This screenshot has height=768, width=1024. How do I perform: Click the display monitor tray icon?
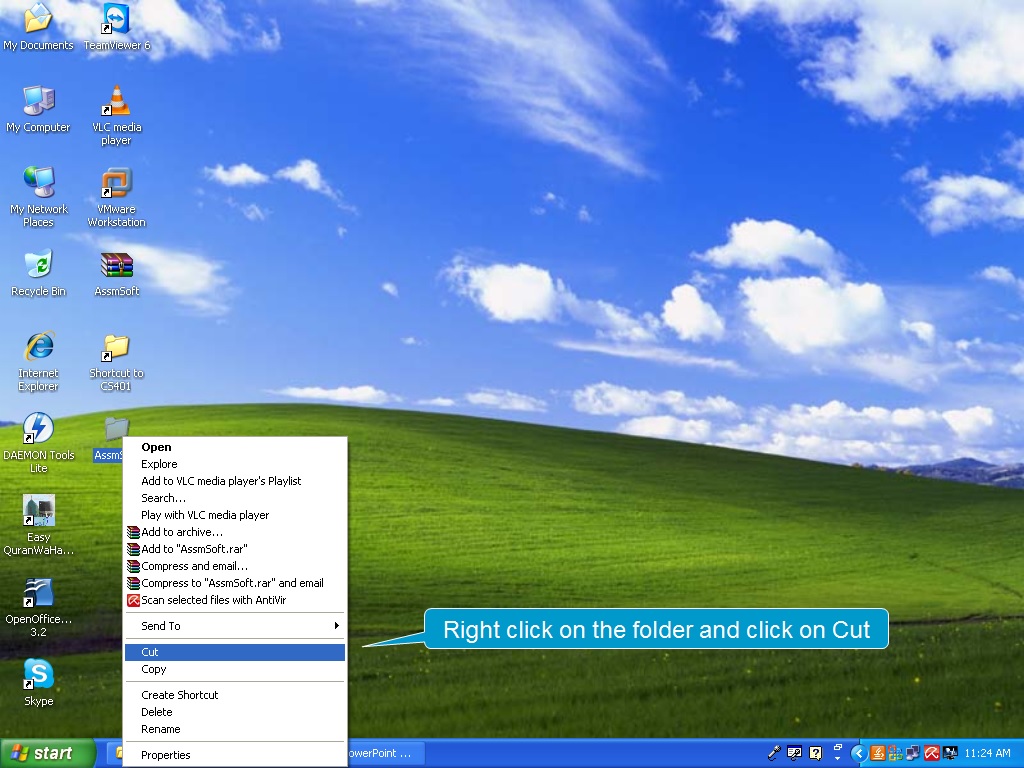[949, 753]
